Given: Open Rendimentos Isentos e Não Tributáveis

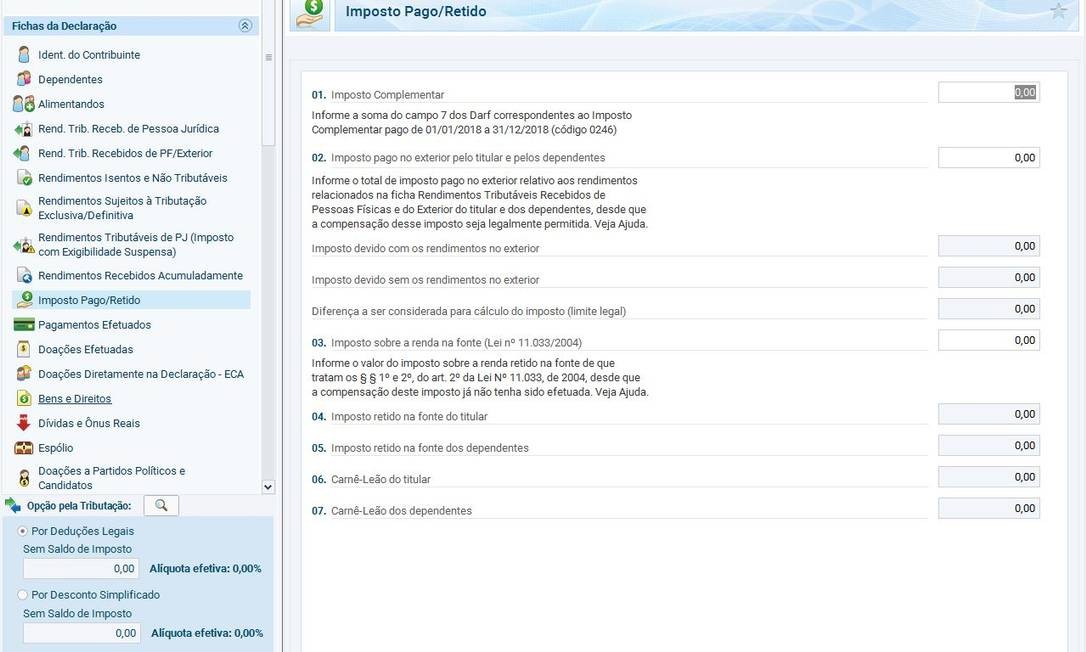Looking at the screenshot, I should point(132,178).
